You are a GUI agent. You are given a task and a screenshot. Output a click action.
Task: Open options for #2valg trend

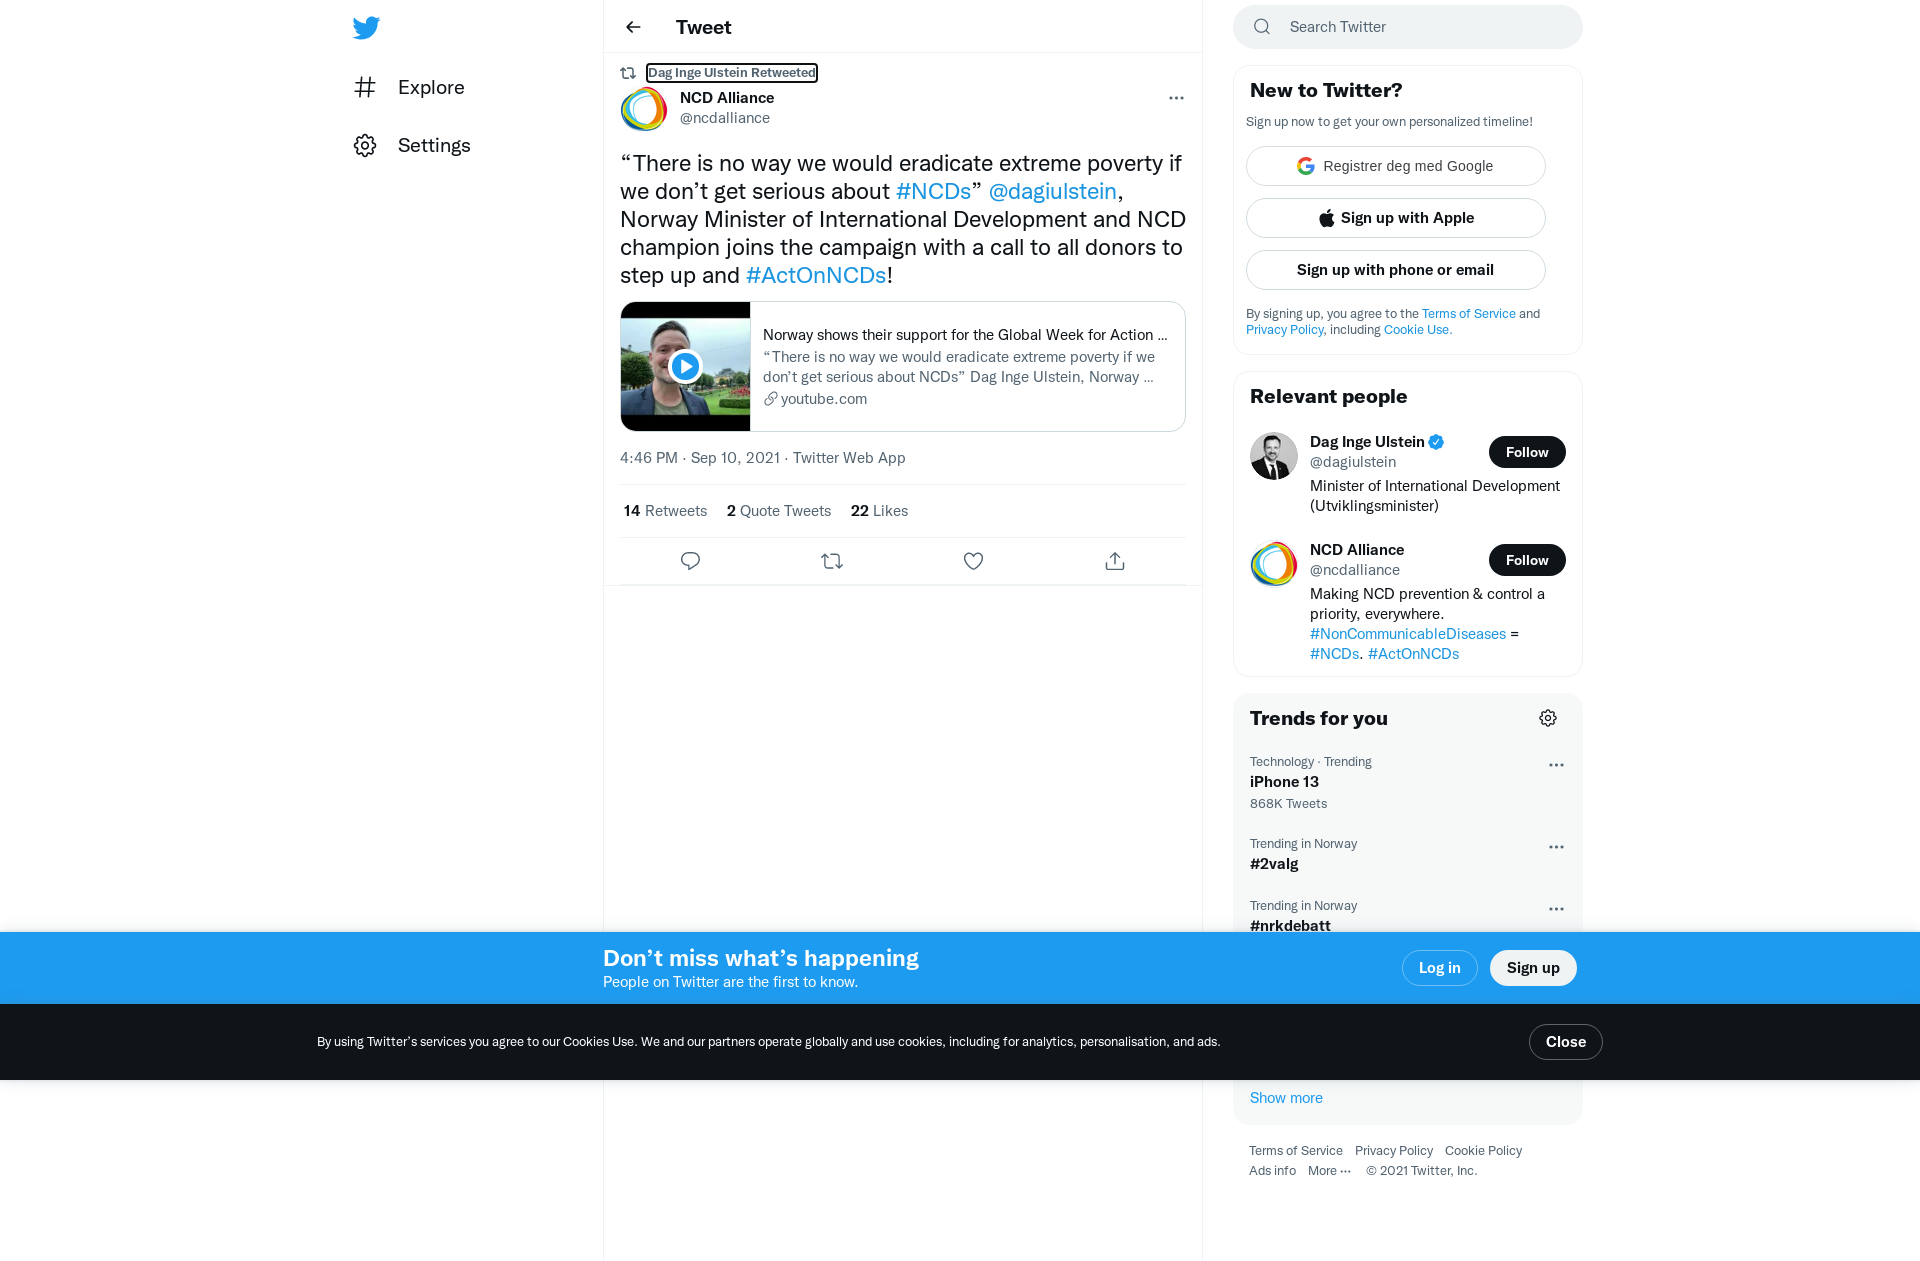(x=1556, y=847)
